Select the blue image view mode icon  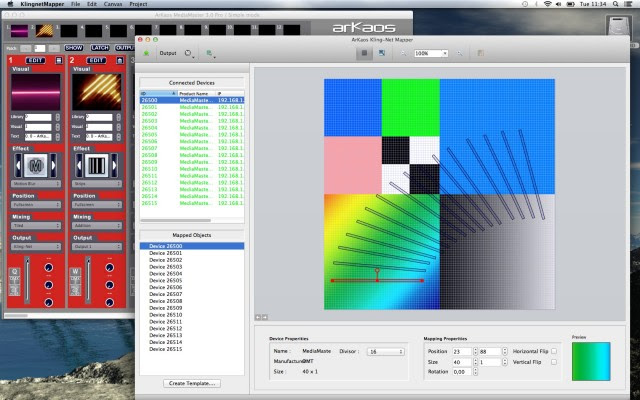tap(382, 53)
